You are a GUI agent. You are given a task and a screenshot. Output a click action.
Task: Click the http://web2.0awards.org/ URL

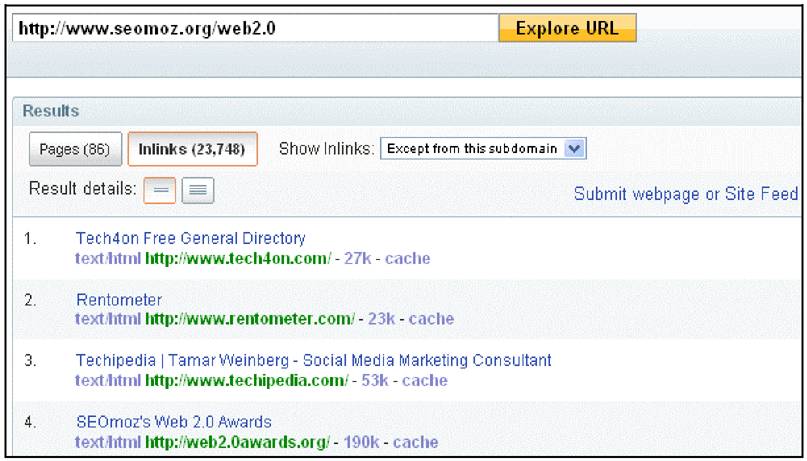tap(237, 442)
